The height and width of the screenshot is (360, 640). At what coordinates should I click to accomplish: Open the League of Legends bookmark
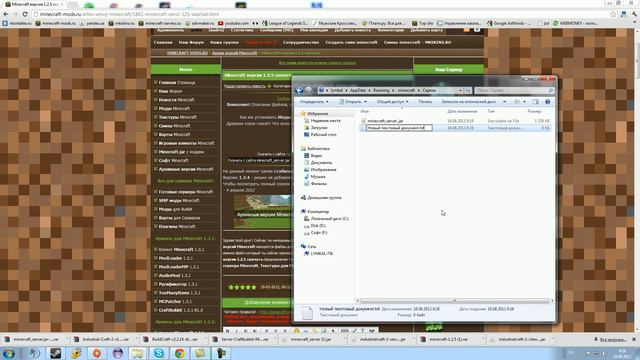tap(285, 23)
